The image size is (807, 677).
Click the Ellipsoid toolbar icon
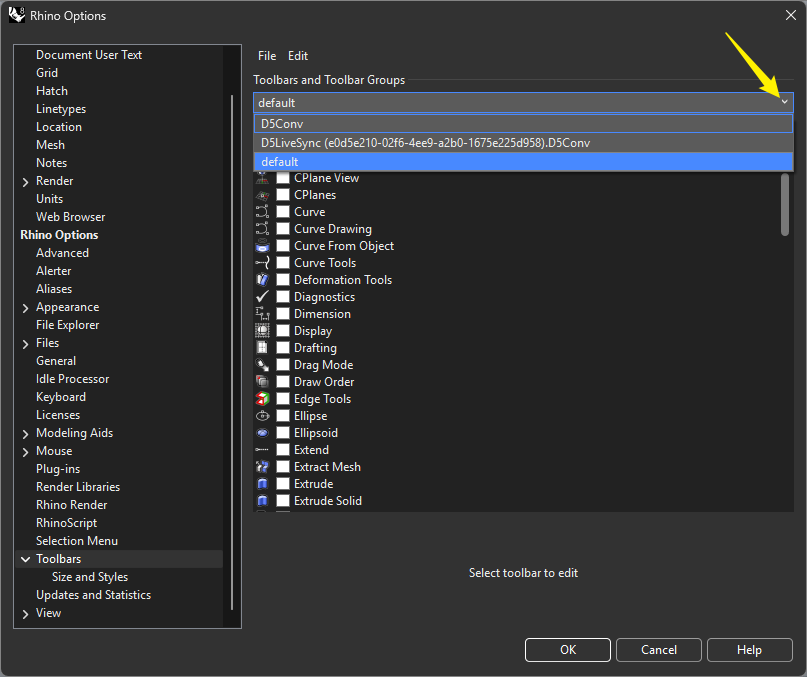pos(262,433)
